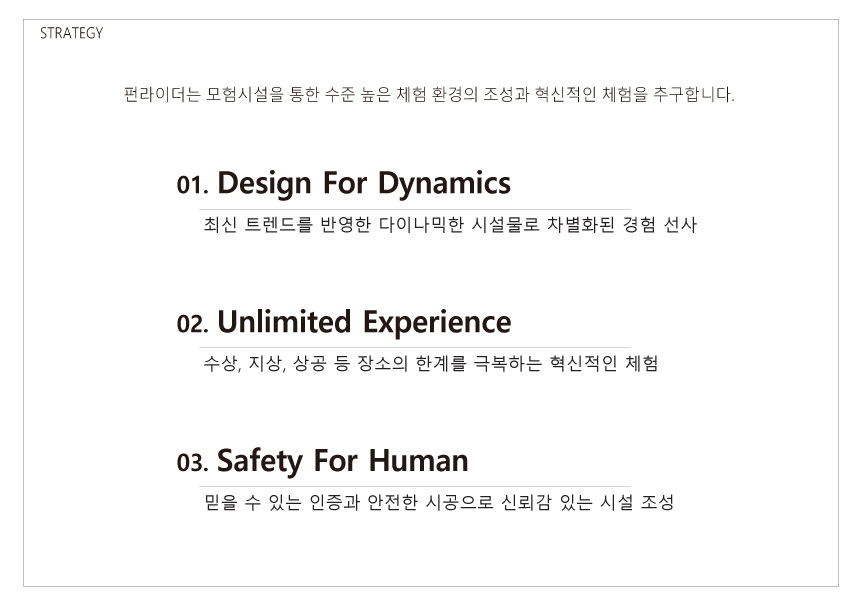Click the 02. number marker

[x=193, y=324]
